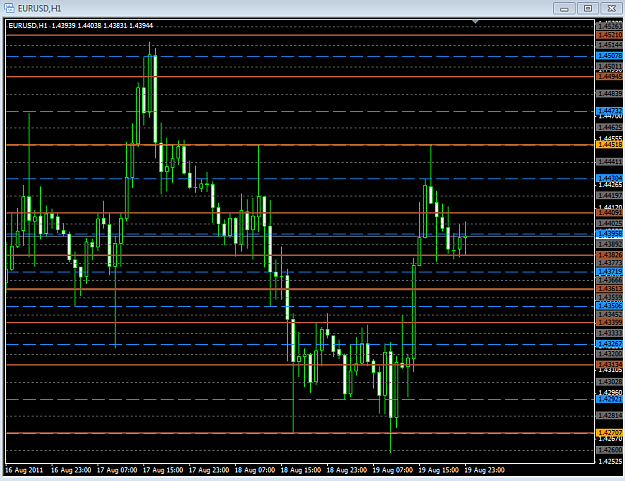Select the blue 1.45078 price label
The image size is (625, 481).
coord(610,56)
